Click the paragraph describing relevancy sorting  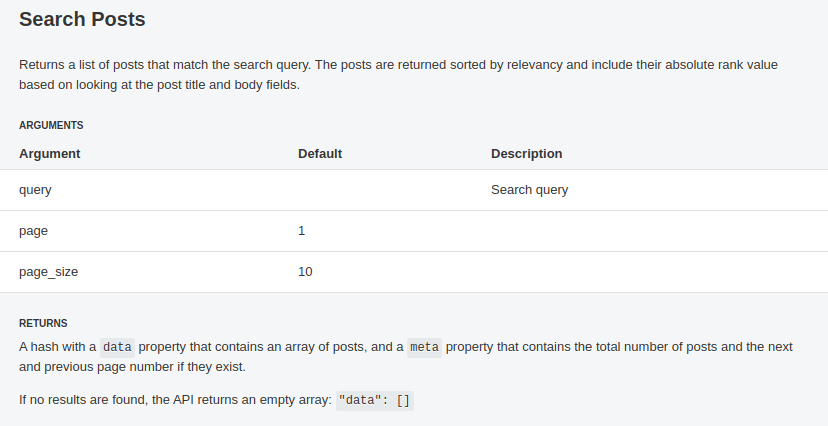398,74
